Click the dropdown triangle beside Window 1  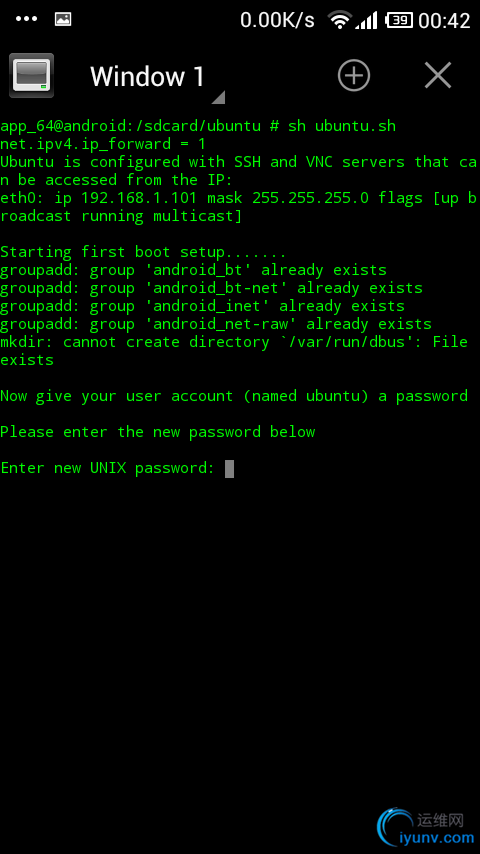coord(218,97)
